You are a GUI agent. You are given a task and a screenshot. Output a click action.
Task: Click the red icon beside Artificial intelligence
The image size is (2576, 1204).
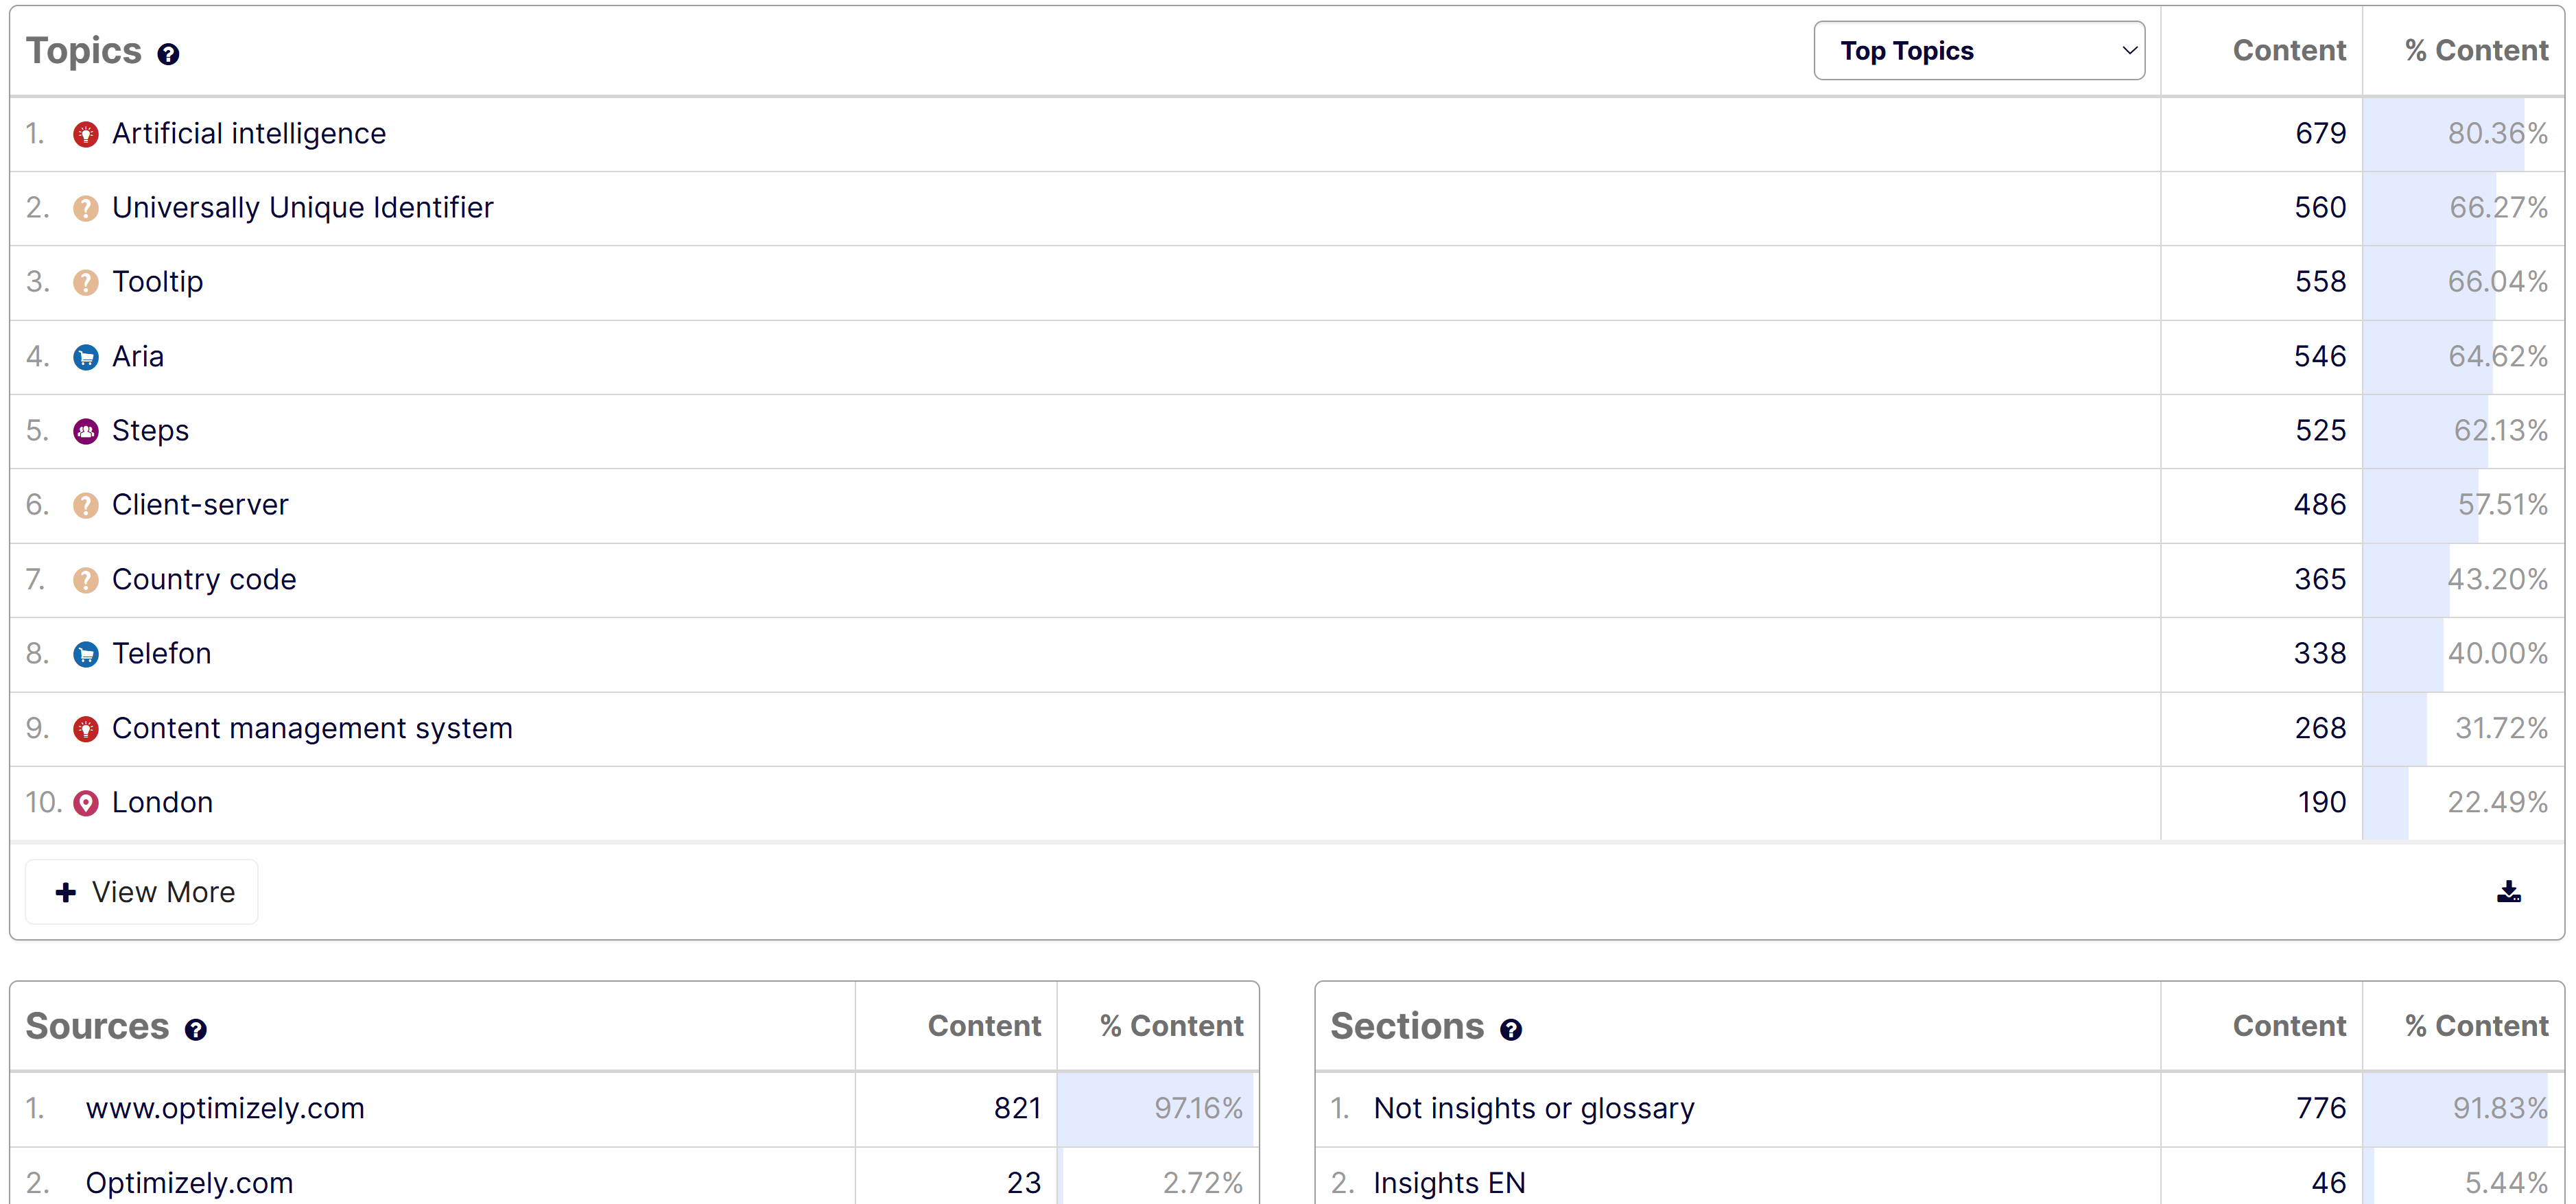coord(86,134)
